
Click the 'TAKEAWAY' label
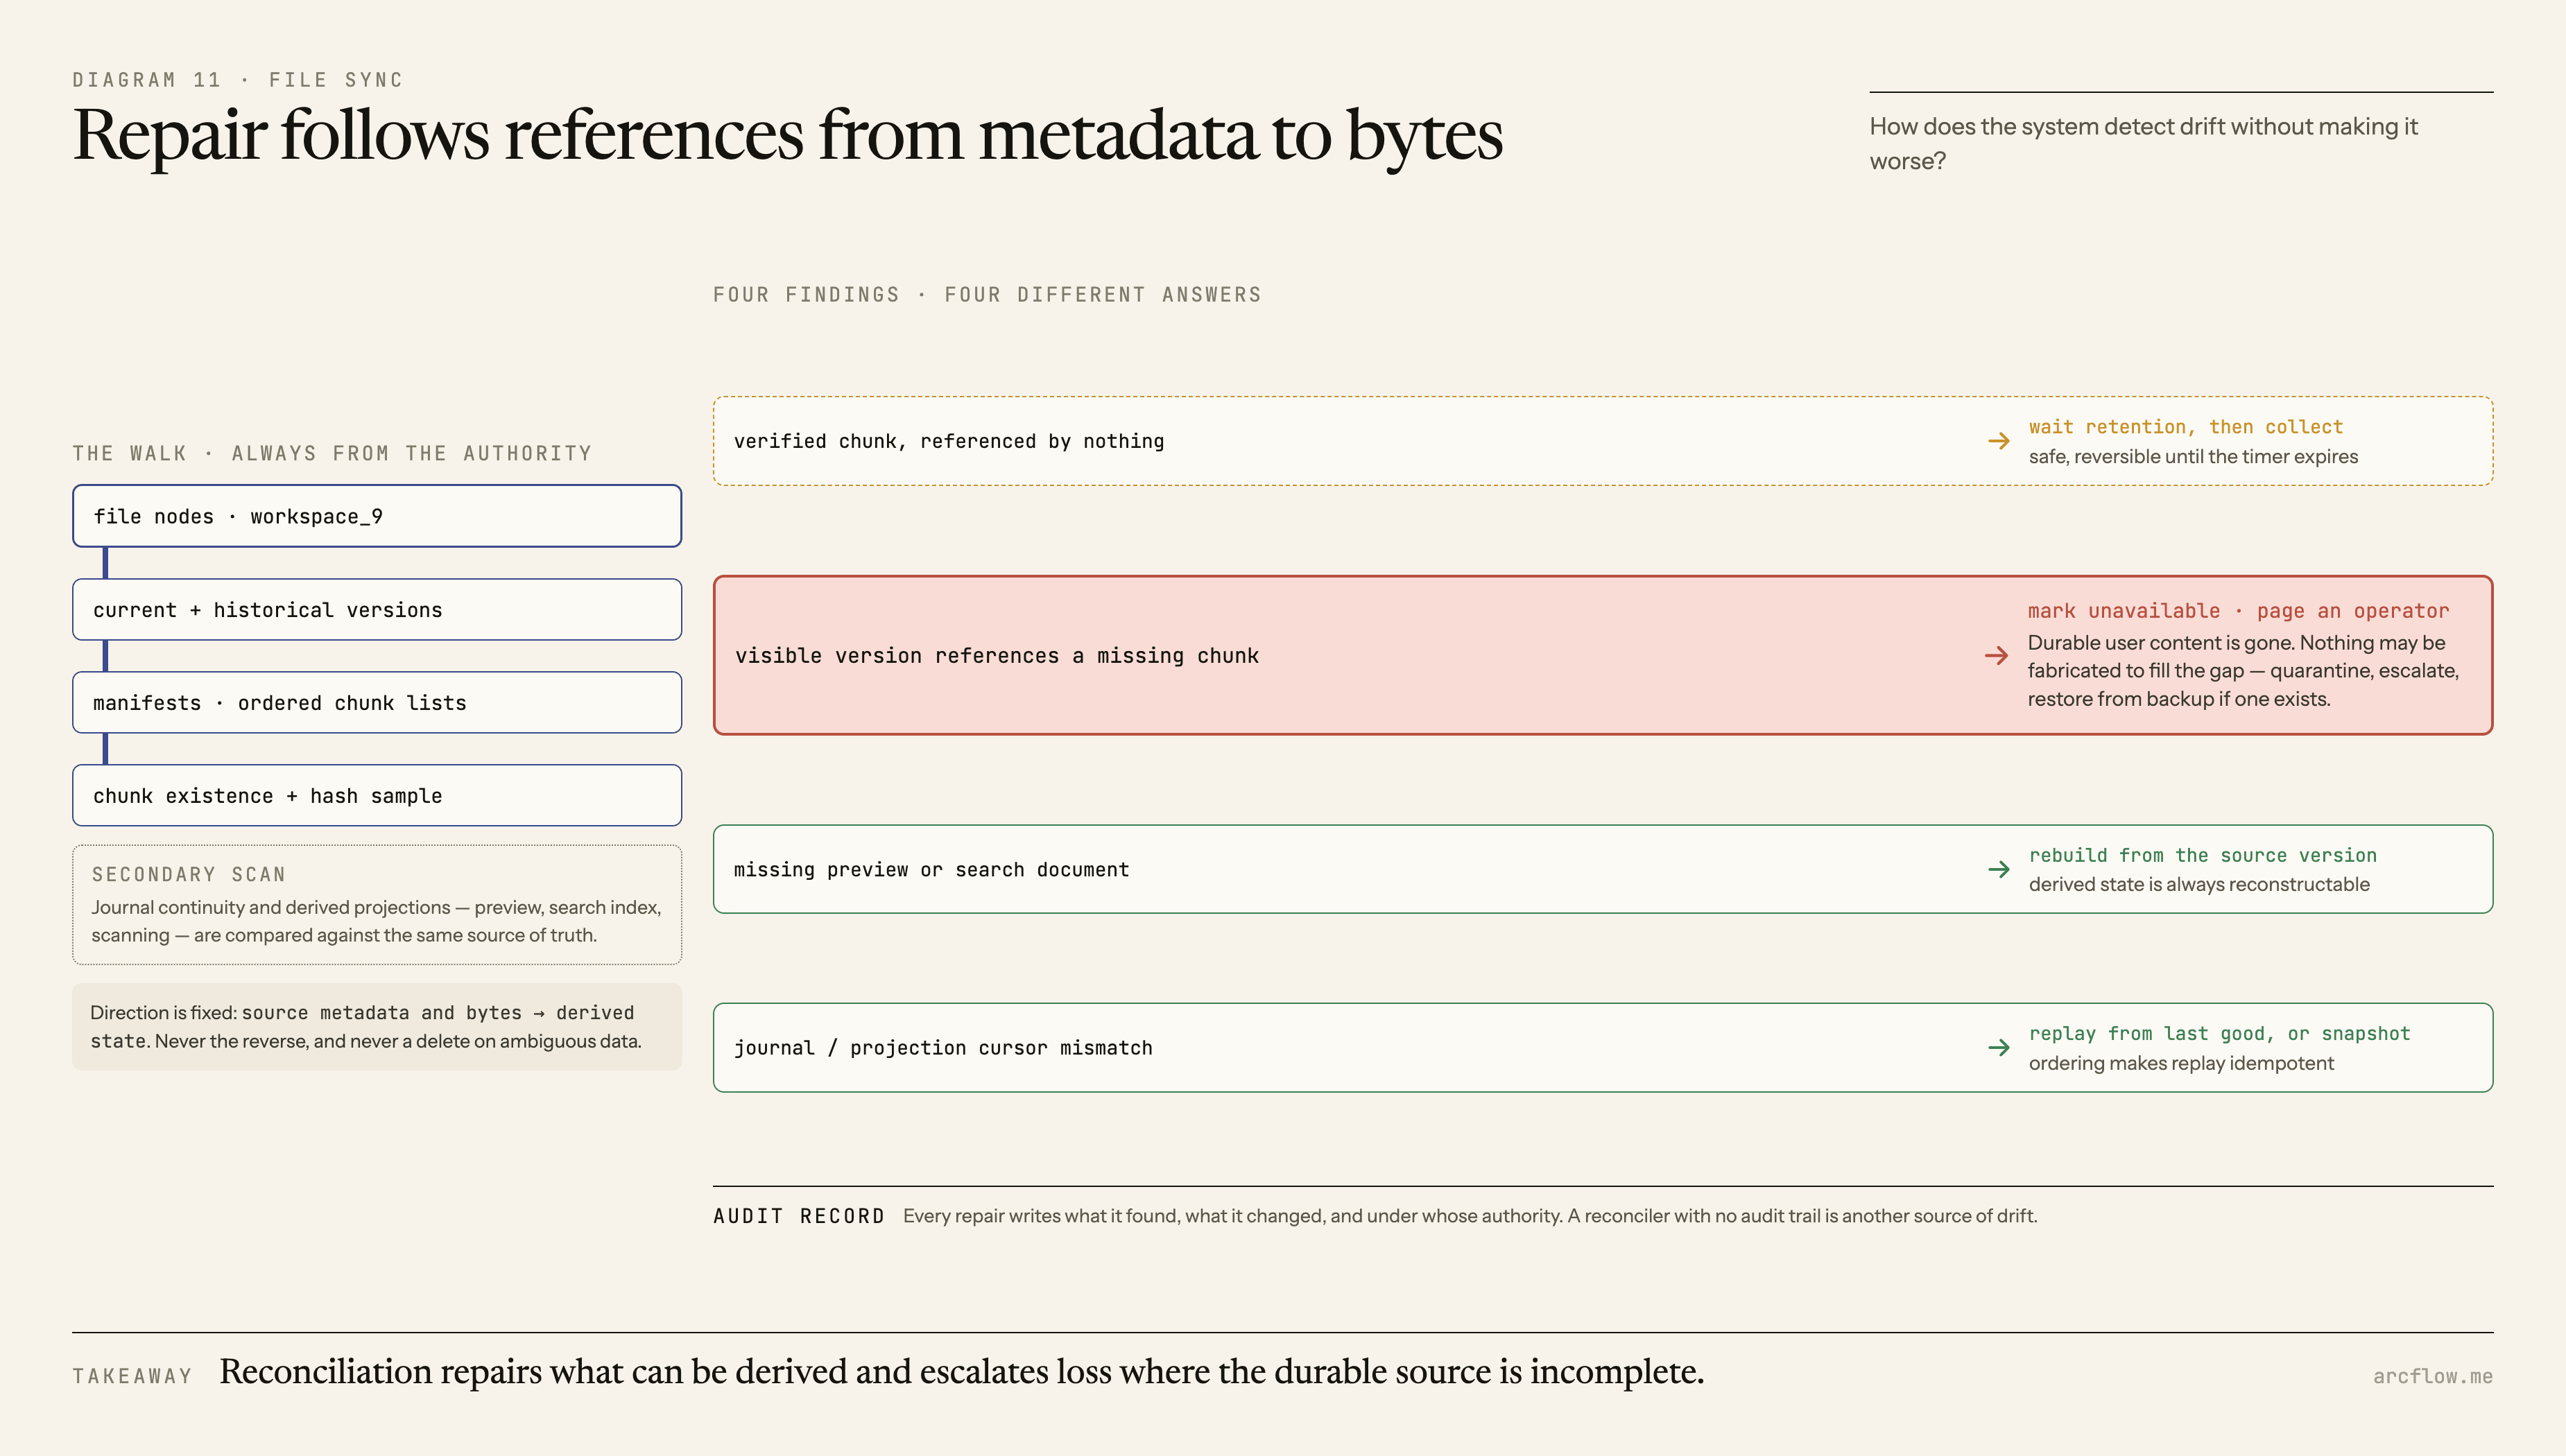[132, 1376]
